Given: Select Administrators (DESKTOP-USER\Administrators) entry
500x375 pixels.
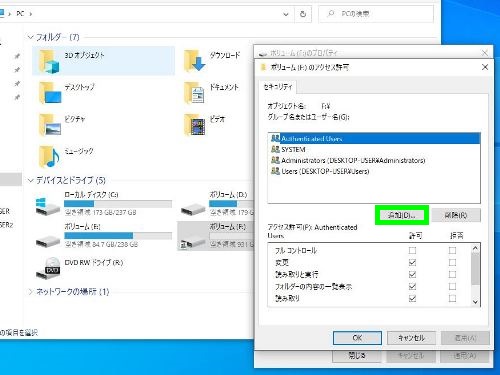Looking at the screenshot, I should 374,160.
